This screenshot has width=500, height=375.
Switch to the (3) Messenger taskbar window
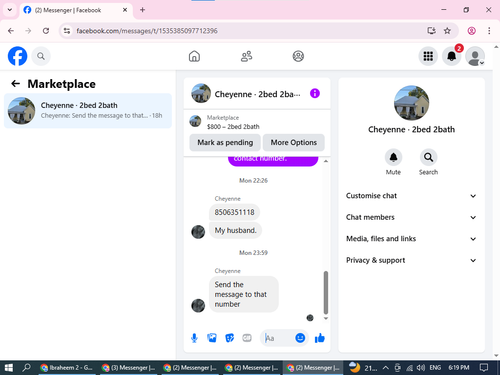click(128, 368)
